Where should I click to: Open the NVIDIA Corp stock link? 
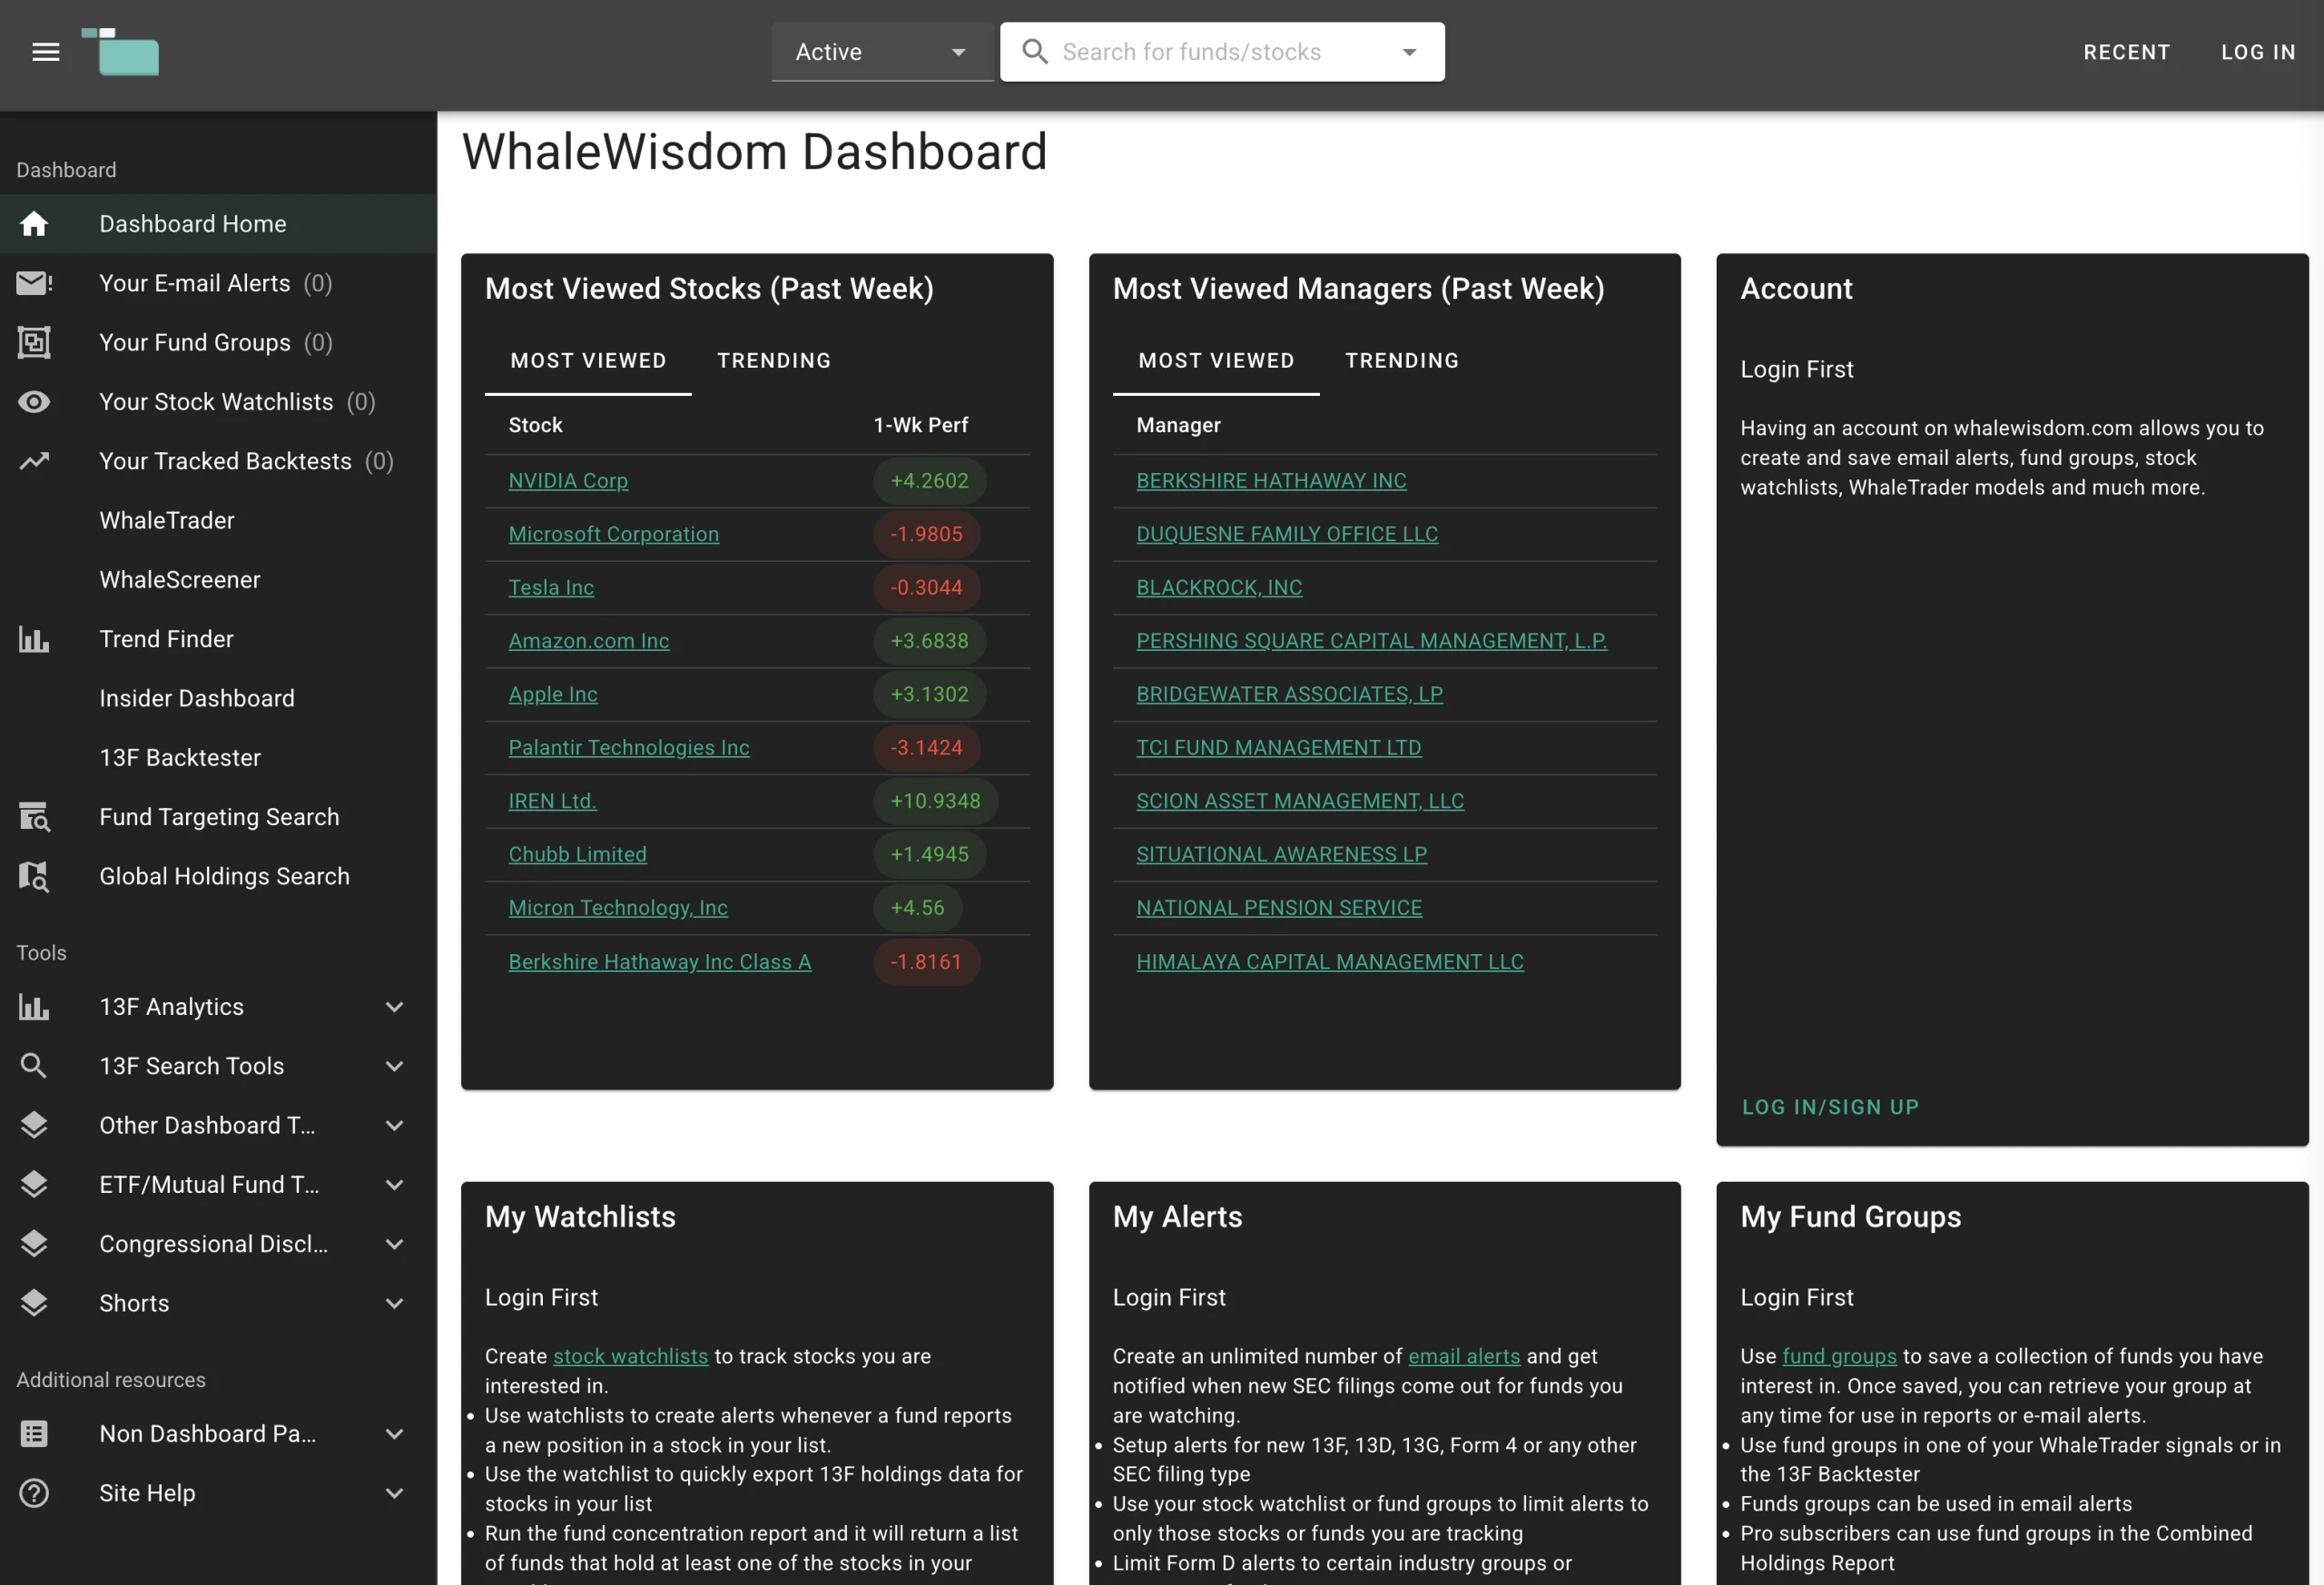pyautogui.click(x=567, y=481)
